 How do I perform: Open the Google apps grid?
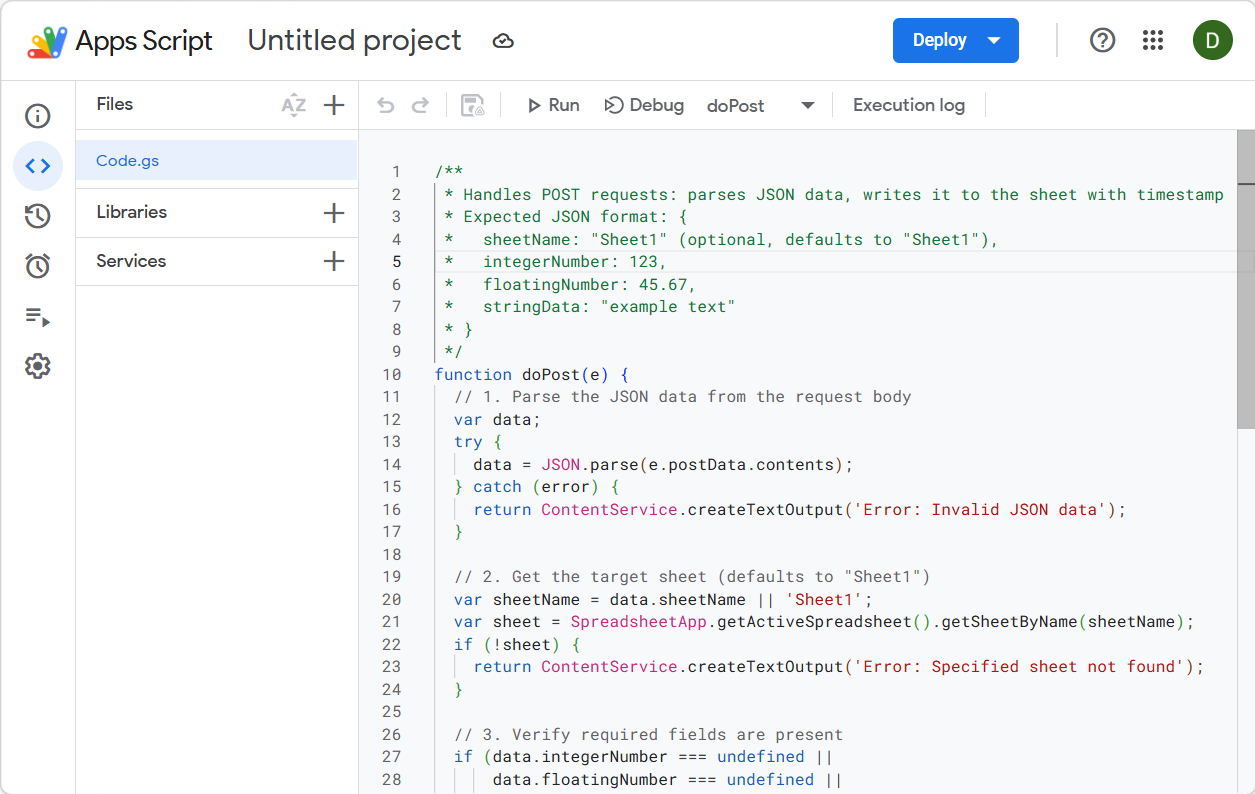coord(1153,40)
